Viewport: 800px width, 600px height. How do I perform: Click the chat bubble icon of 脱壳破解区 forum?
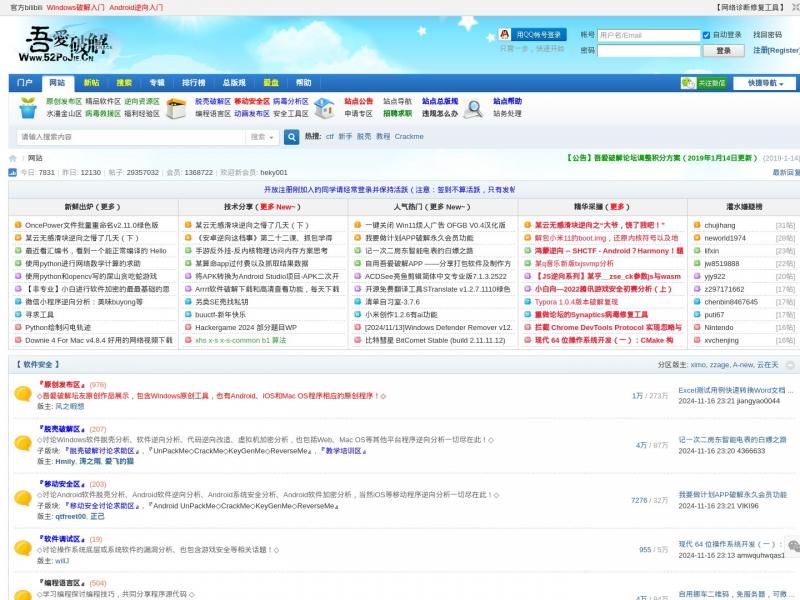click(23, 443)
